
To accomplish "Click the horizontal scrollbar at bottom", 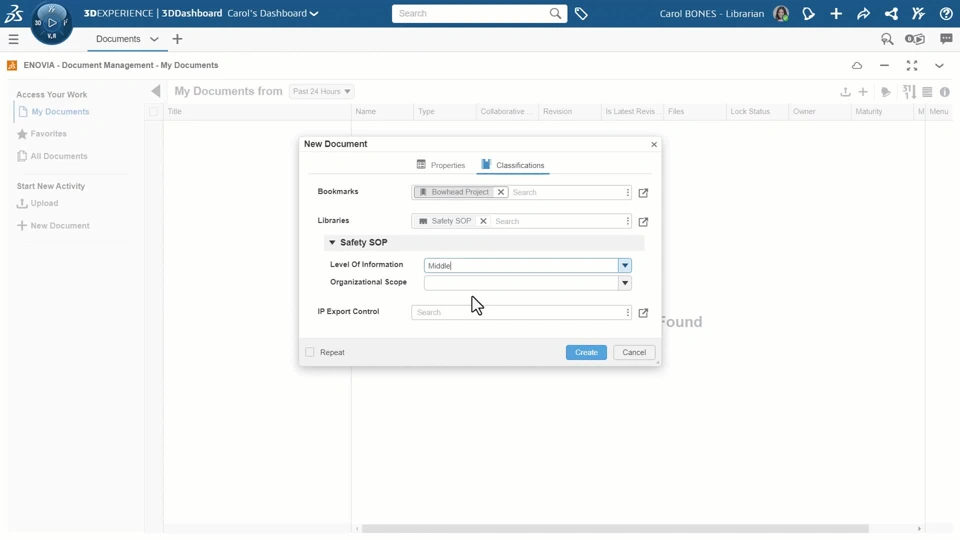I will pyautogui.click(x=615, y=528).
